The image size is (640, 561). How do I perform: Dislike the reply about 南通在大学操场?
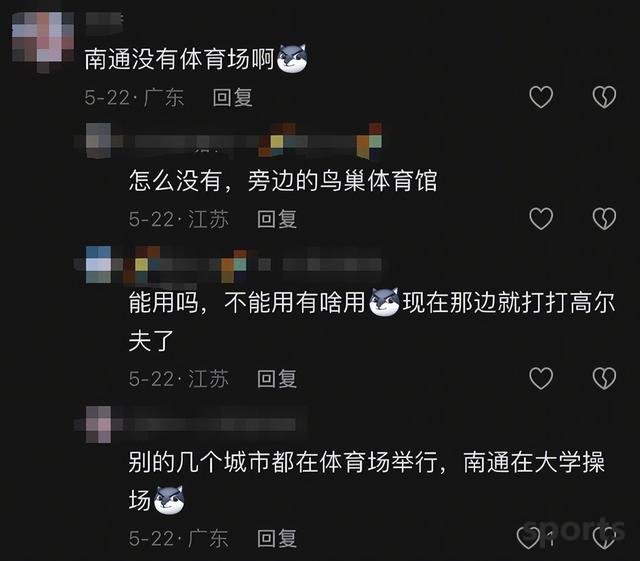click(x=604, y=538)
